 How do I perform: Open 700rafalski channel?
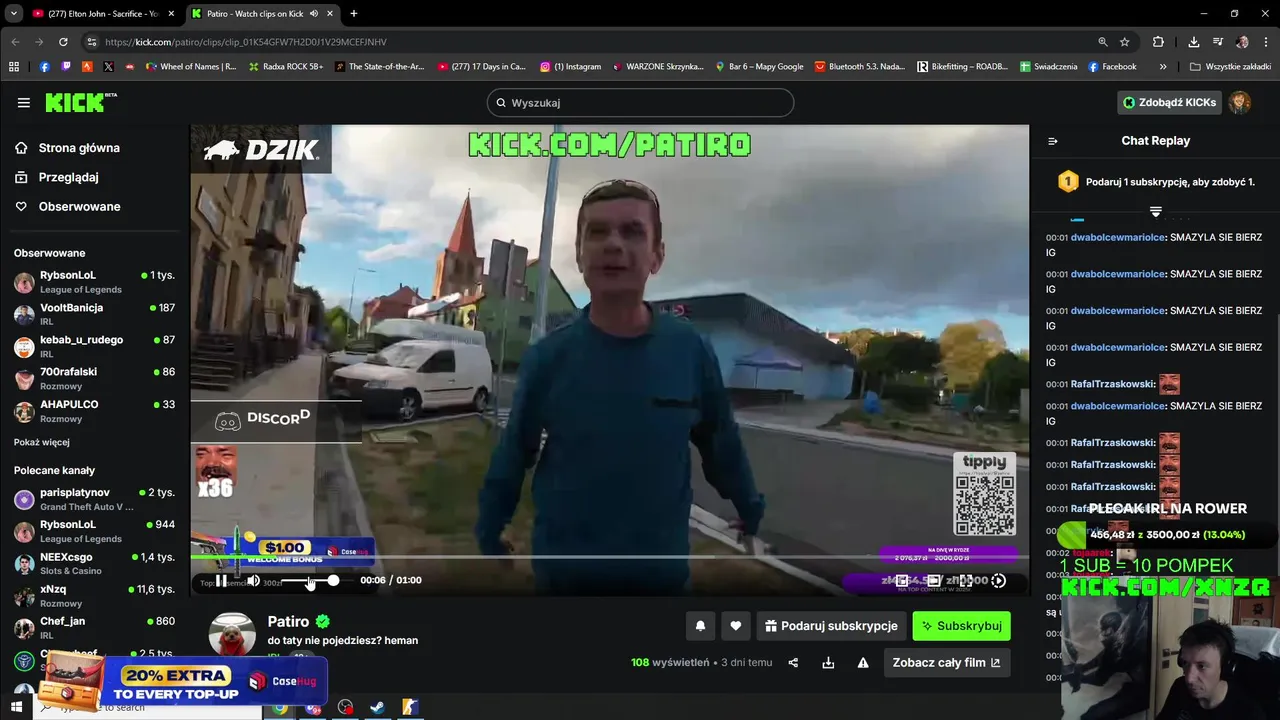(x=95, y=379)
